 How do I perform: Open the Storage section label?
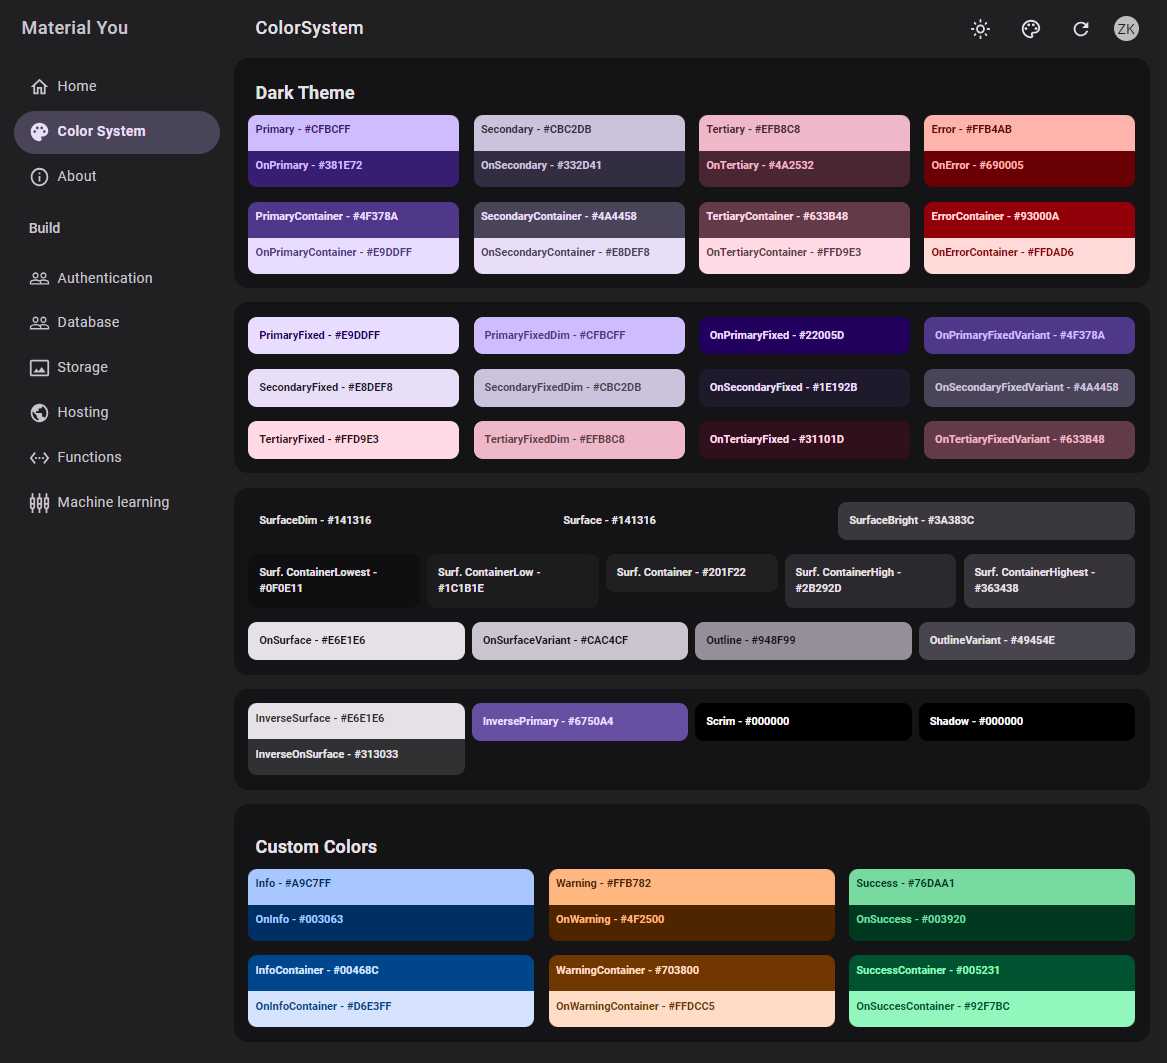click(x=83, y=367)
